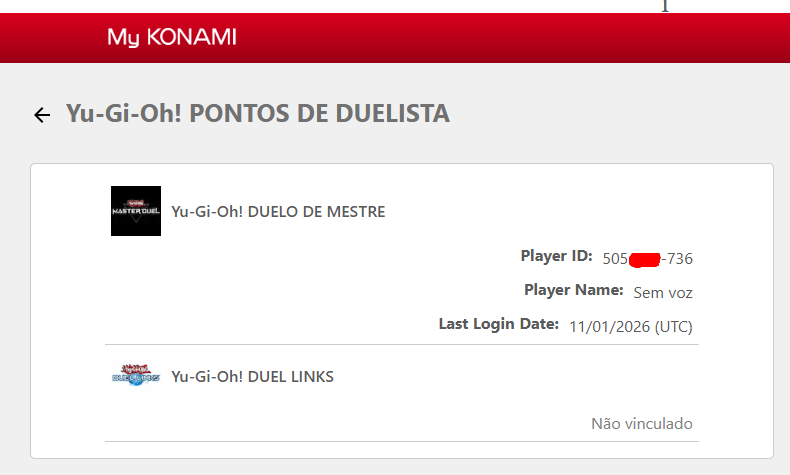Click the Yu-Gi-Oh! PONTOS DE DUELISTA heading
Screen dimensions: 790x475
coord(258,113)
